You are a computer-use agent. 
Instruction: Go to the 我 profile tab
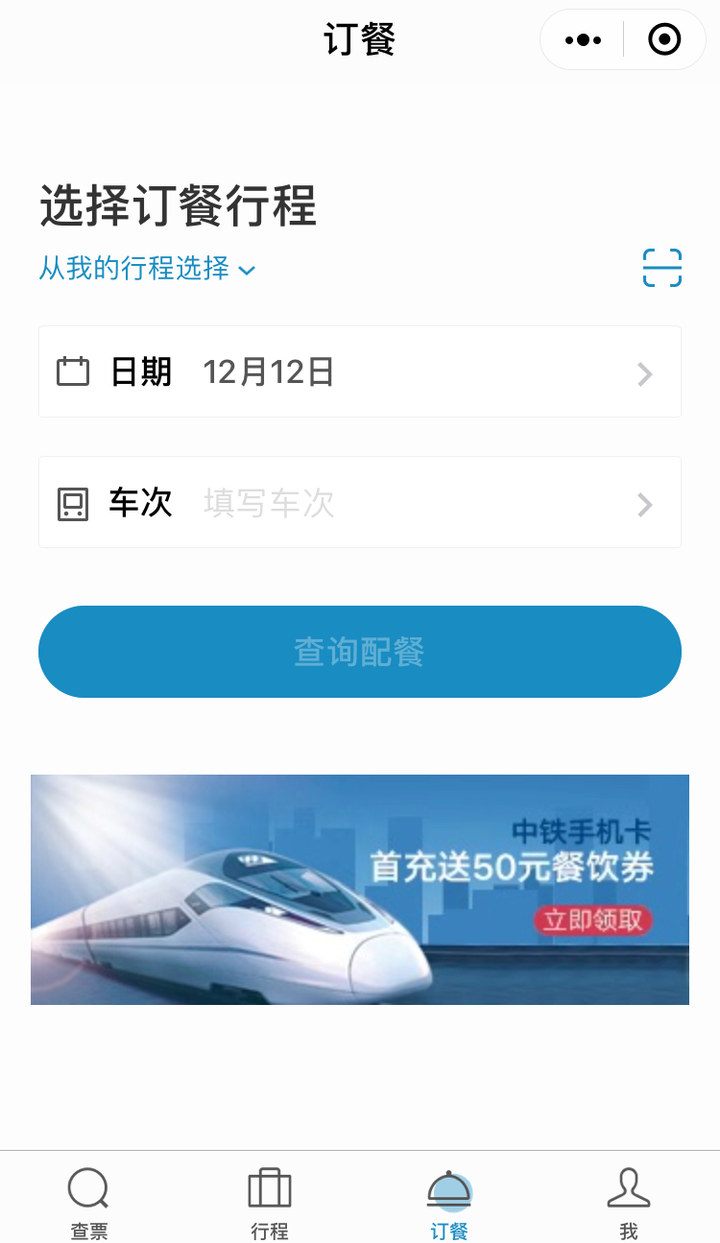coord(629,1203)
